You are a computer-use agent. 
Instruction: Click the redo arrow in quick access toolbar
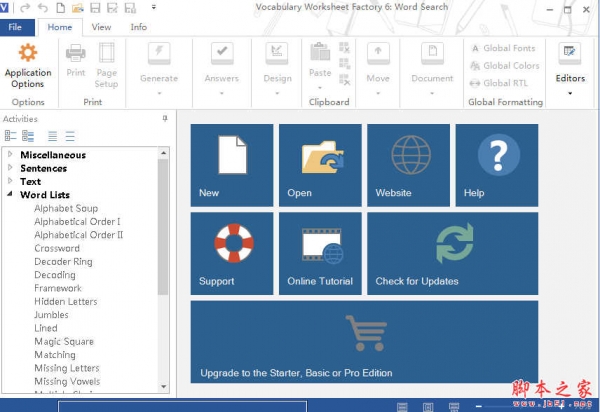click(x=25, y=7)
